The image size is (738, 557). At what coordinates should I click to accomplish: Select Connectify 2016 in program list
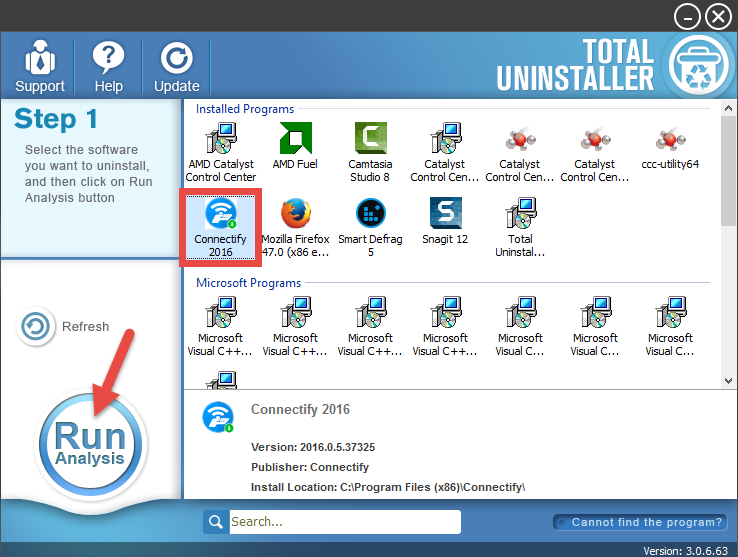(x=220, y=227)
